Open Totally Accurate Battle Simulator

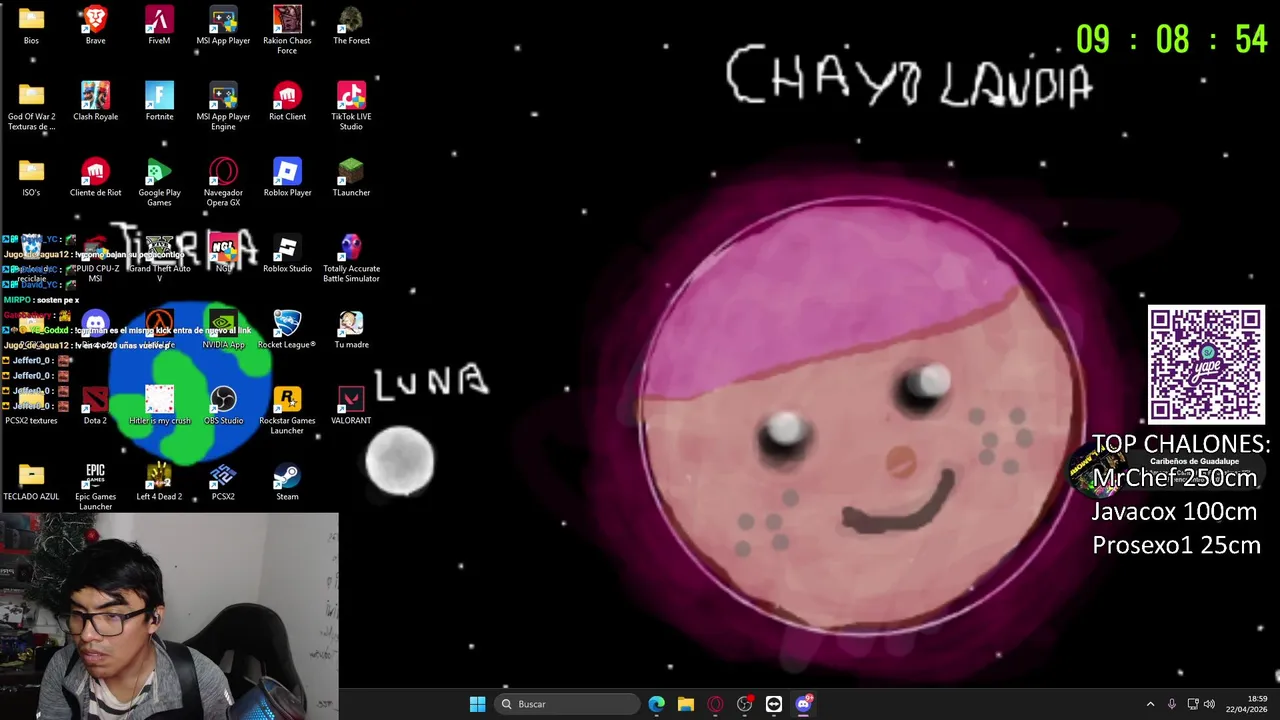[351, 258]
